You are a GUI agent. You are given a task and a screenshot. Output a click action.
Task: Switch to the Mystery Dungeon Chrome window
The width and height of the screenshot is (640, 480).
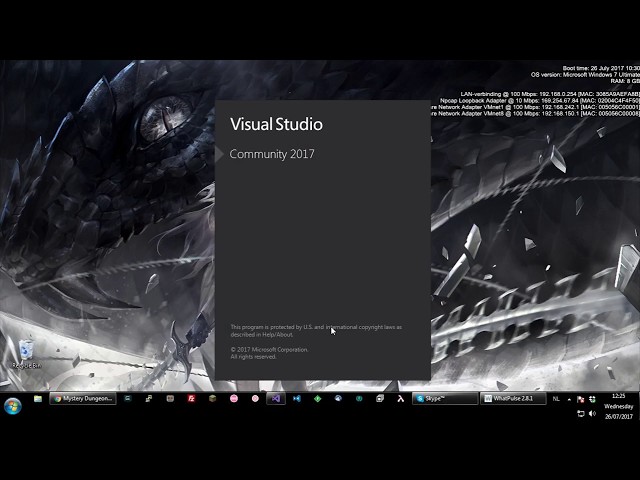click(83, 398)
